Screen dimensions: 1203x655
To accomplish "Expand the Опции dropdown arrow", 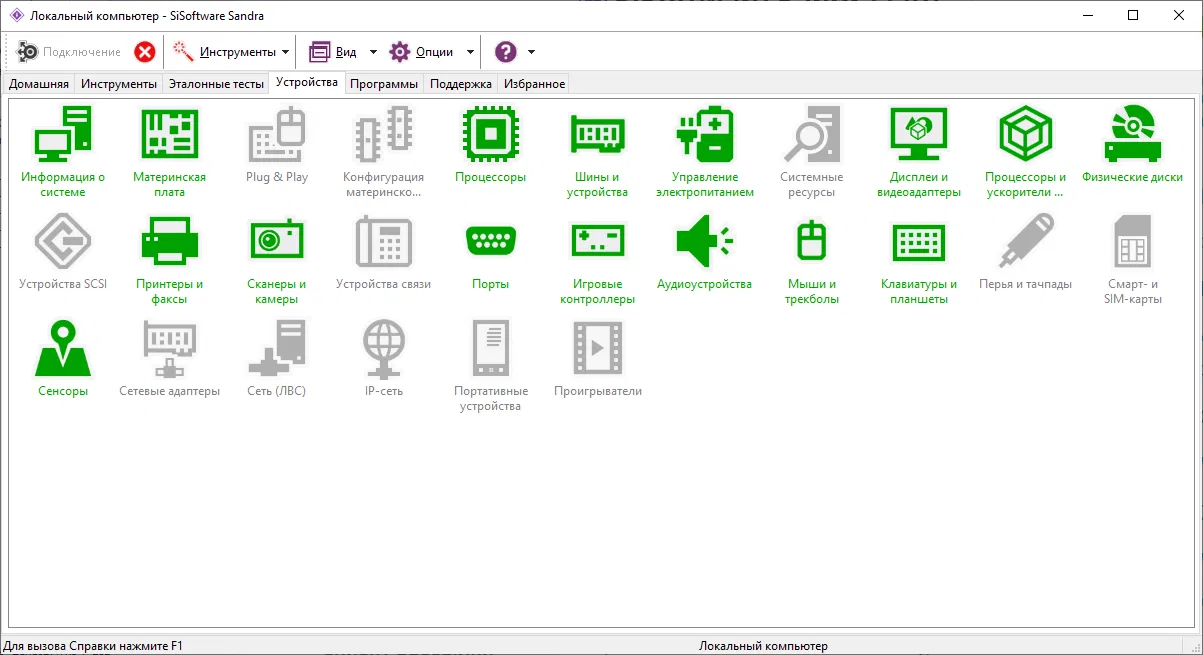I will click(x=470, y=52).
